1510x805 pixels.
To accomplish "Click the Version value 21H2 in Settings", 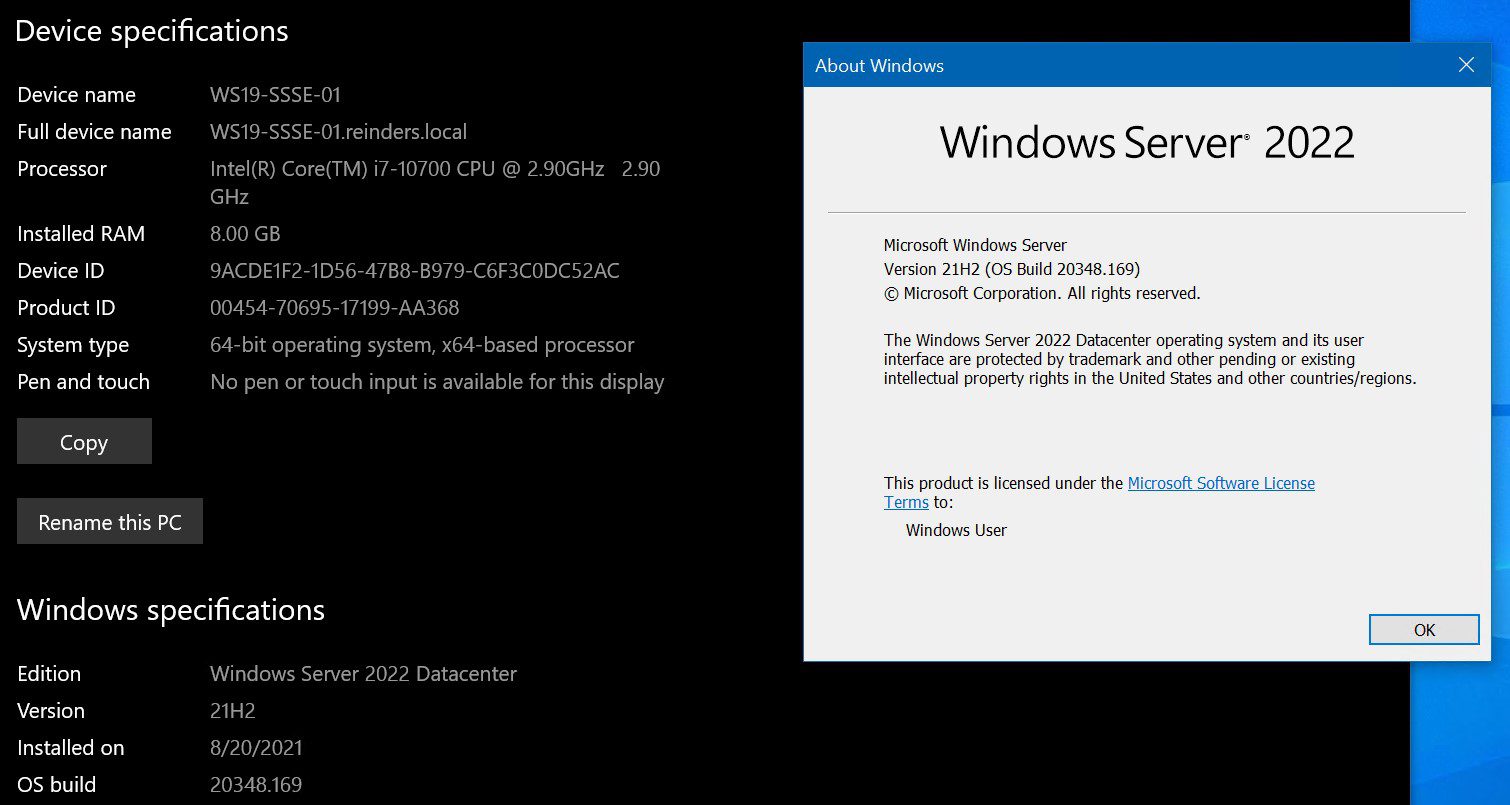I will (233, 711).
